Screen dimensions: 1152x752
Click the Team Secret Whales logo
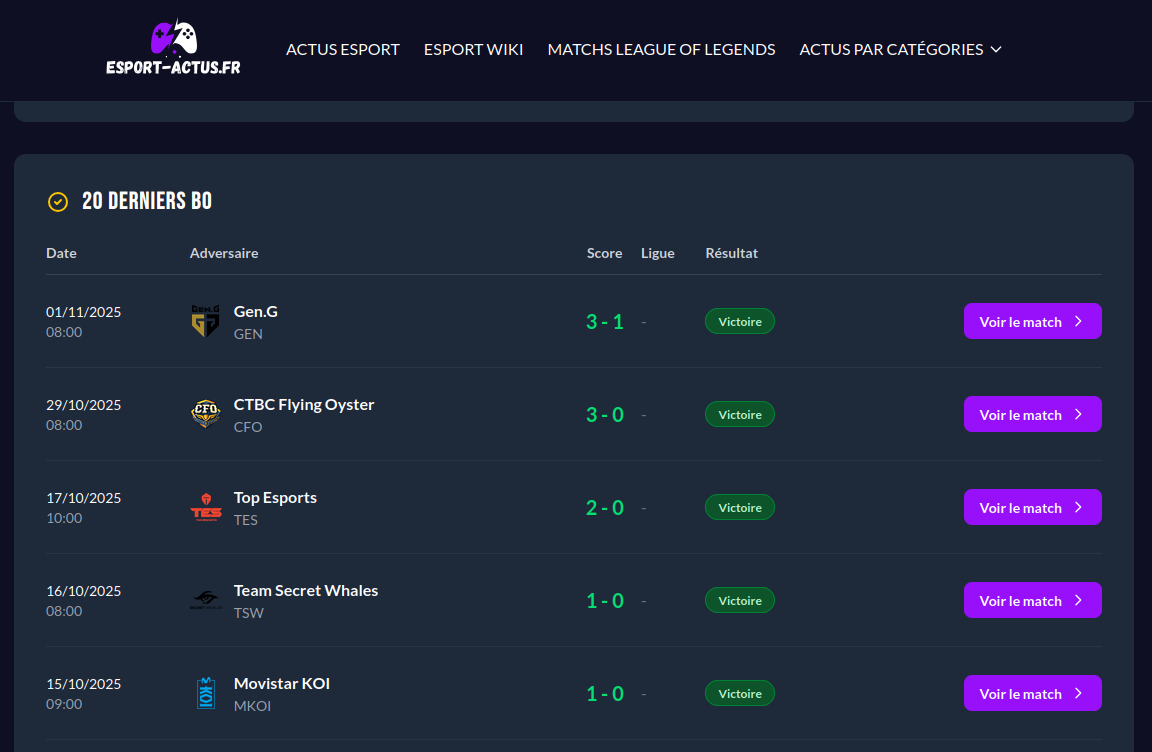[x=206, y=600]
